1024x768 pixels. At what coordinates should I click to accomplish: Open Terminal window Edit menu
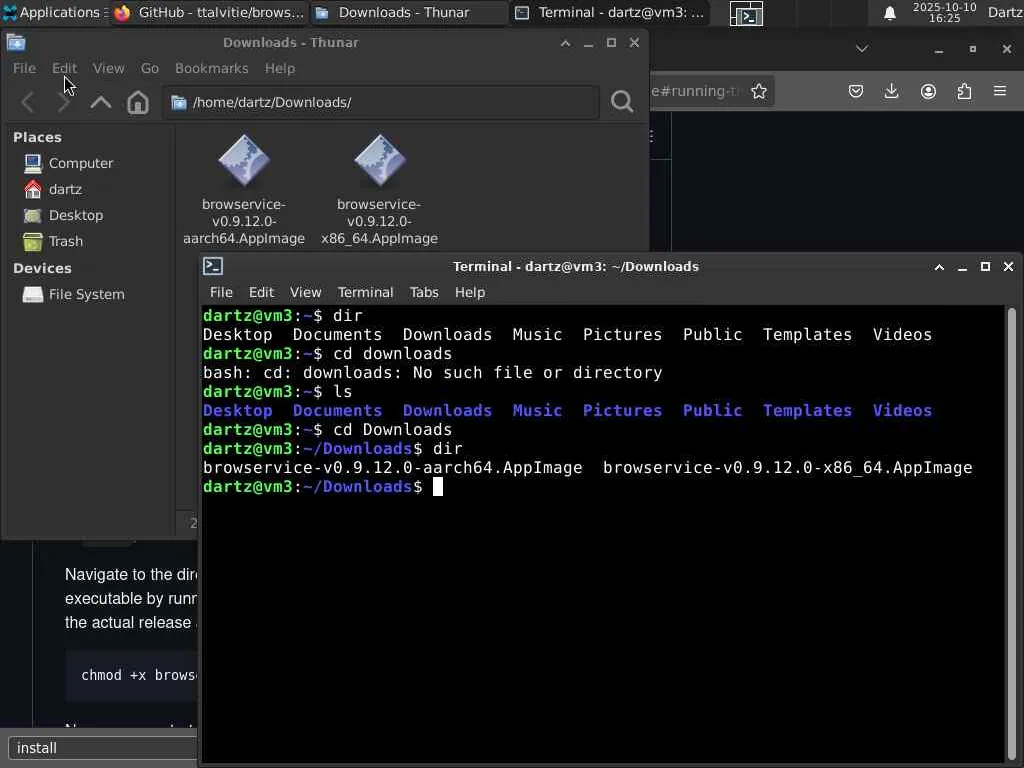(x=261, y=293)
